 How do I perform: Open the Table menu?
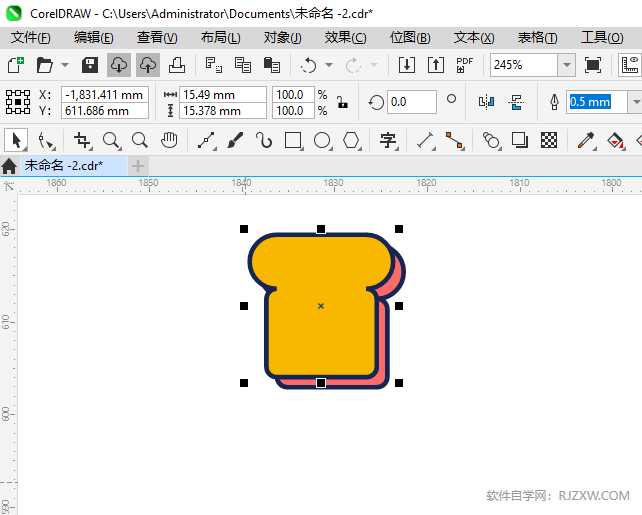point(537,38)
